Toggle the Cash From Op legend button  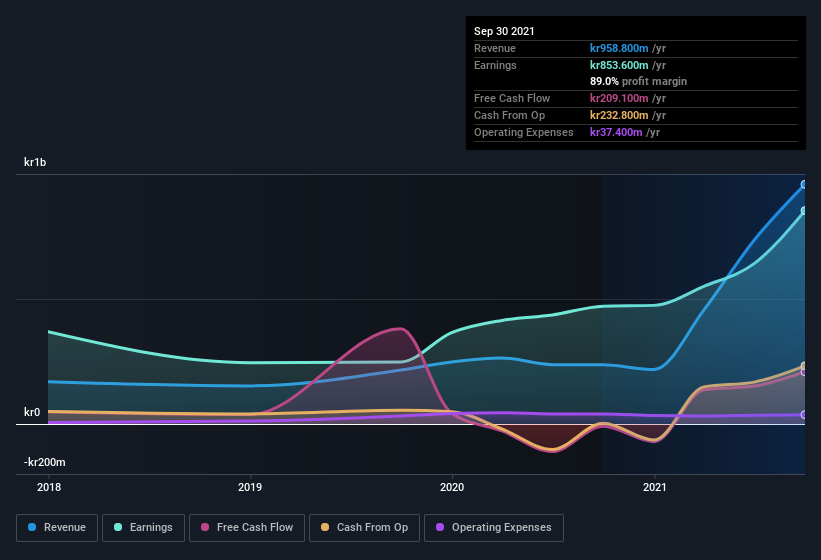[364, 528]
